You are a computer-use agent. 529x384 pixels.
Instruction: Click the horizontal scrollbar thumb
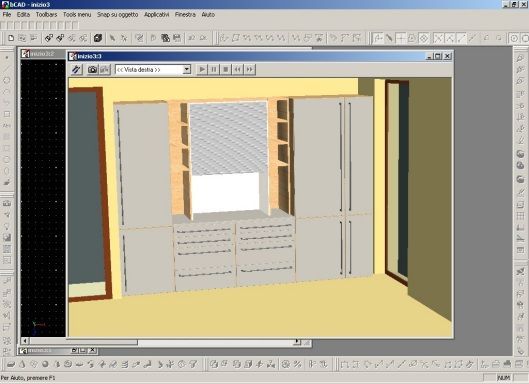pyautogui.click(x=83, y=342)
